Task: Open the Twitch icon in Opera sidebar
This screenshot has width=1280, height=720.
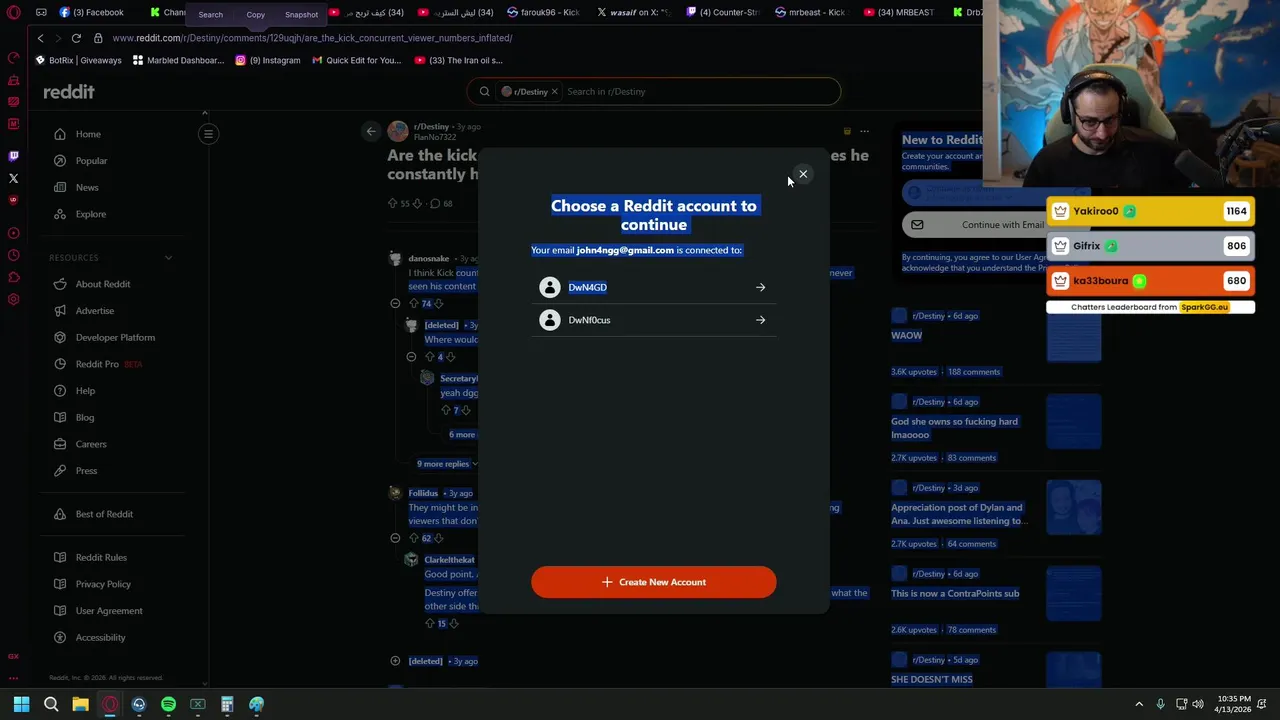Action: [13, 156]
